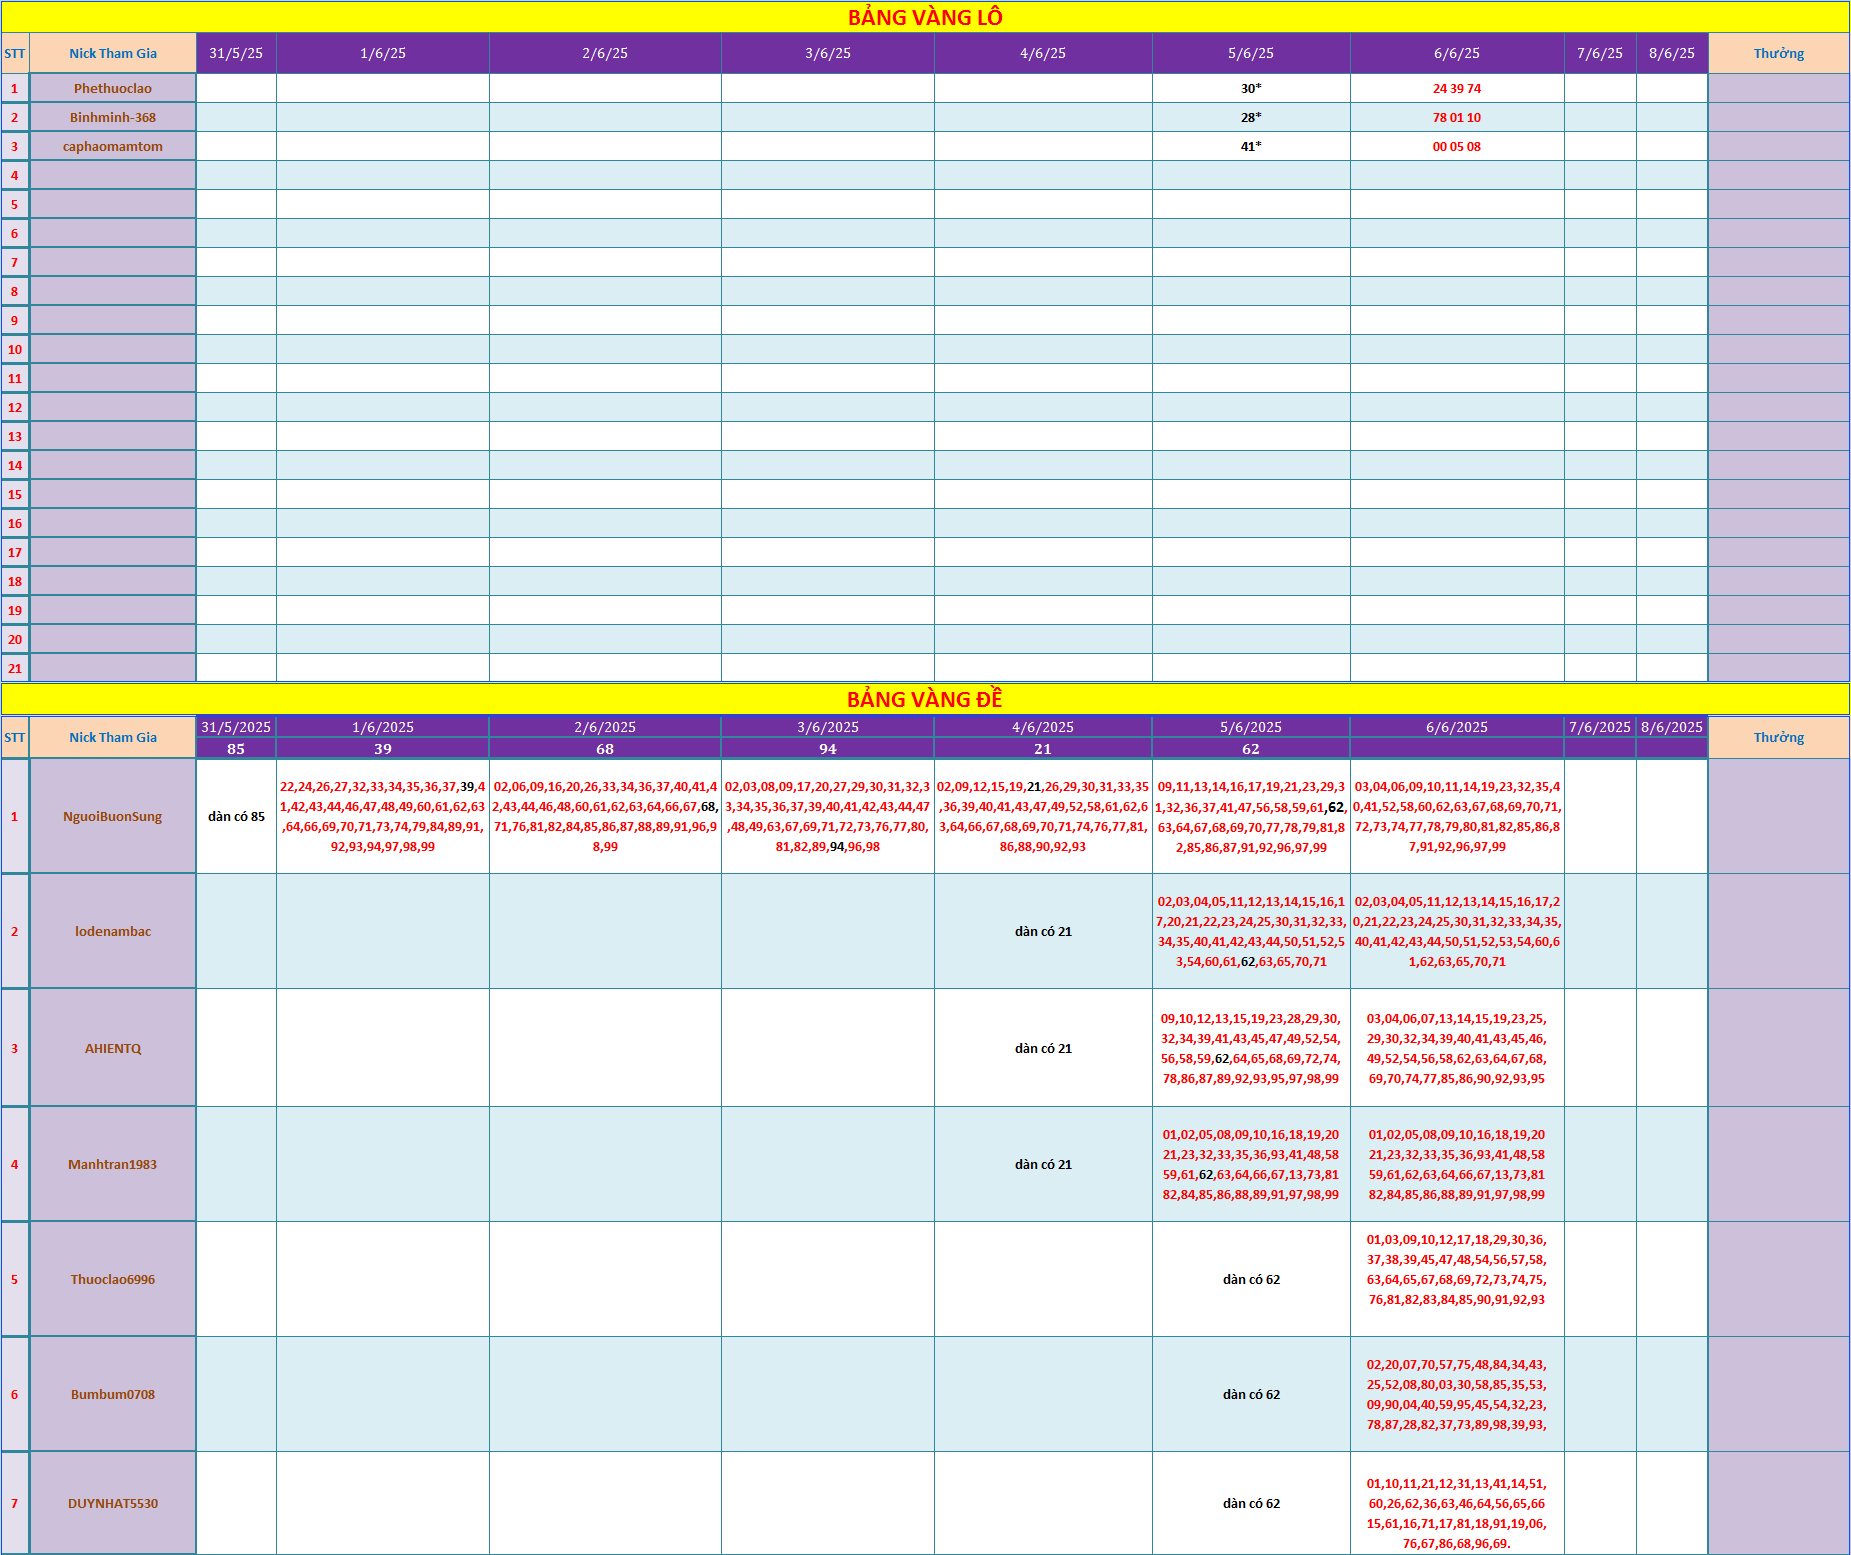This screenshot has height=1555, width=1851.
Task: Click the 6/6/25 column header in Lô table
Action: pyautogui.click(x=1457, y=53)
